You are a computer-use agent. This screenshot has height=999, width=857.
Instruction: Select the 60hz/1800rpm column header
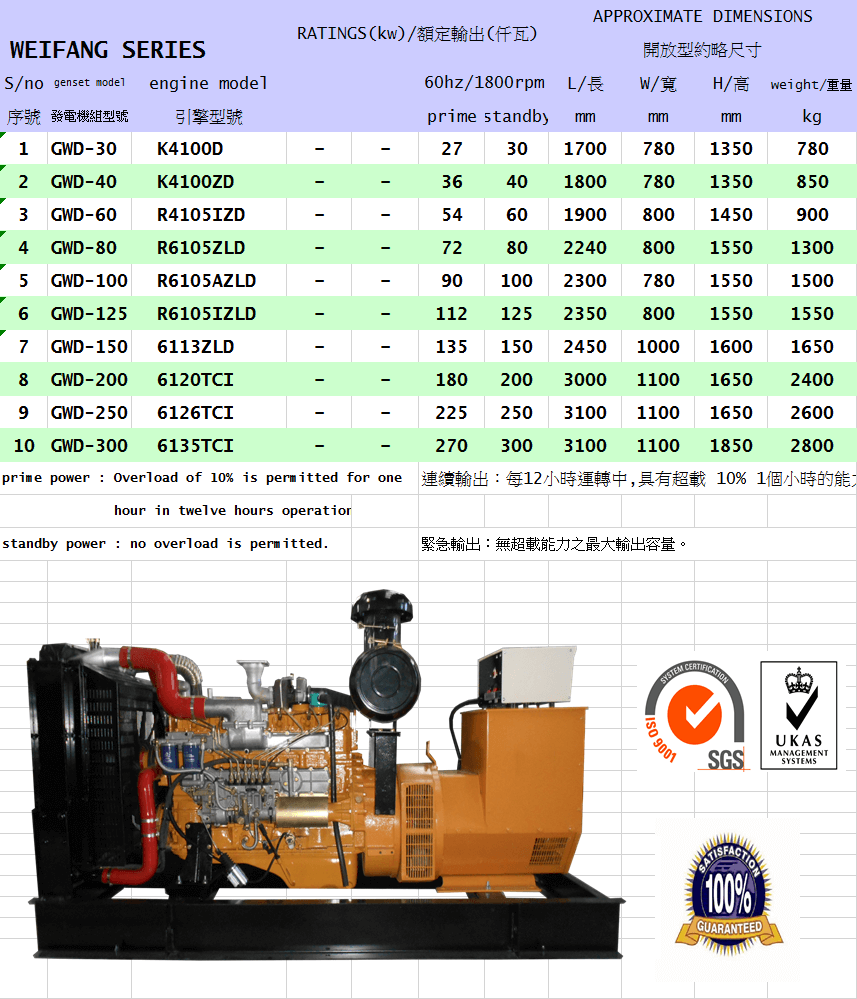484,83
